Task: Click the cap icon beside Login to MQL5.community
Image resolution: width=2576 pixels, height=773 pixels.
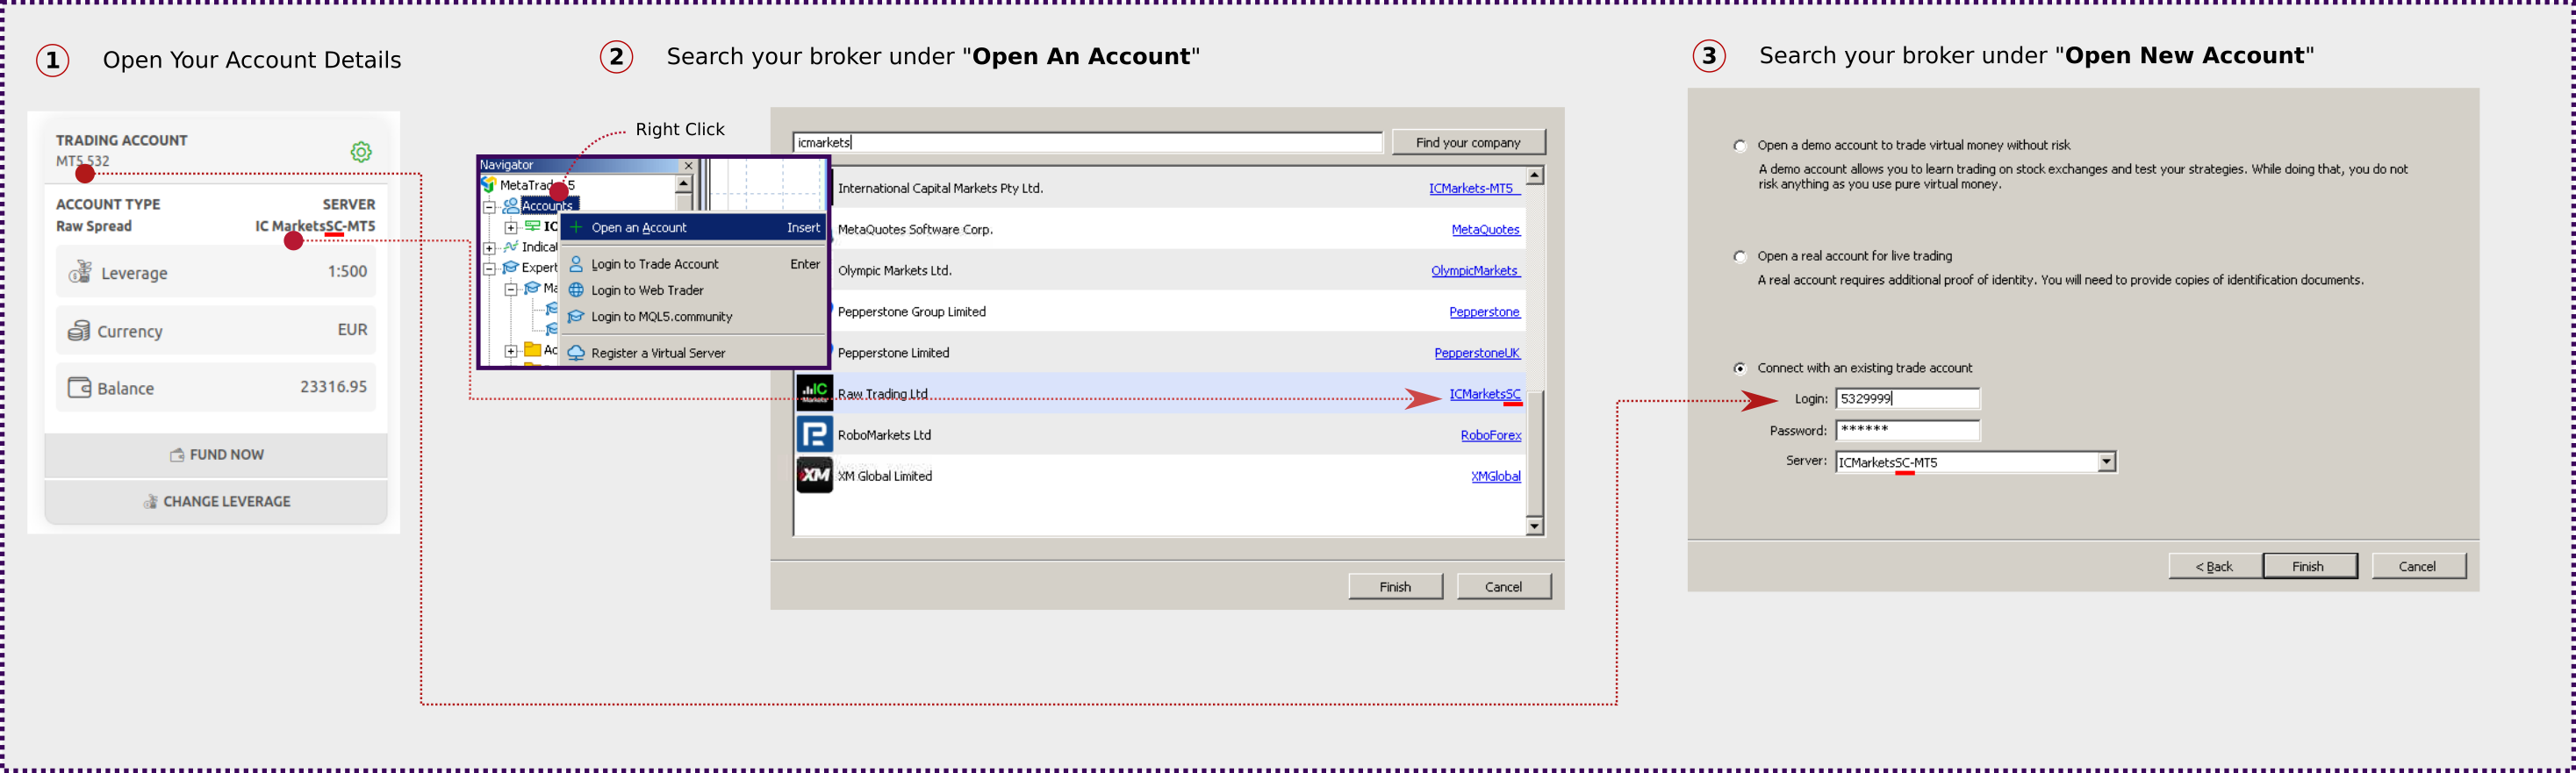Action: (x=576, y=316)
